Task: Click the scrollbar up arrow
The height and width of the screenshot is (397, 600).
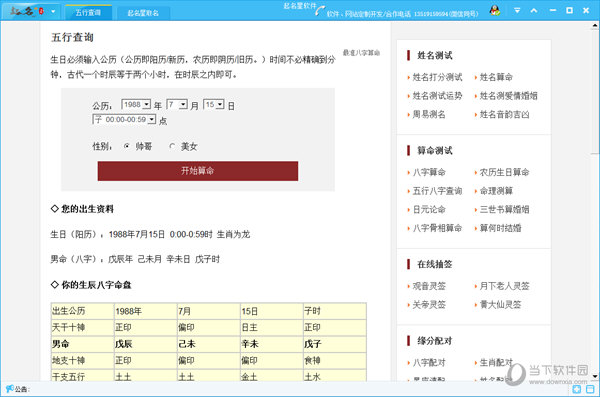Action: coord(595,26)
